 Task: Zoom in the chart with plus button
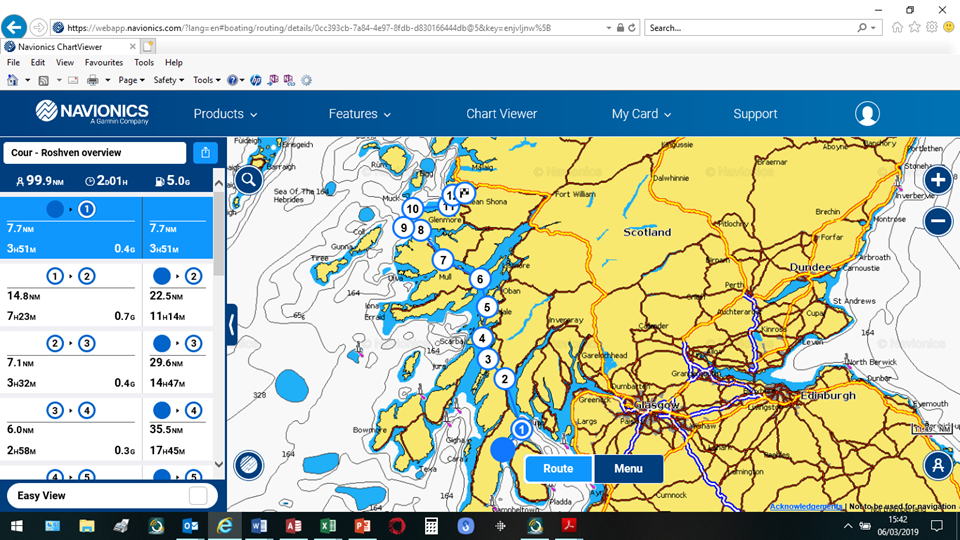pos(938,180)
